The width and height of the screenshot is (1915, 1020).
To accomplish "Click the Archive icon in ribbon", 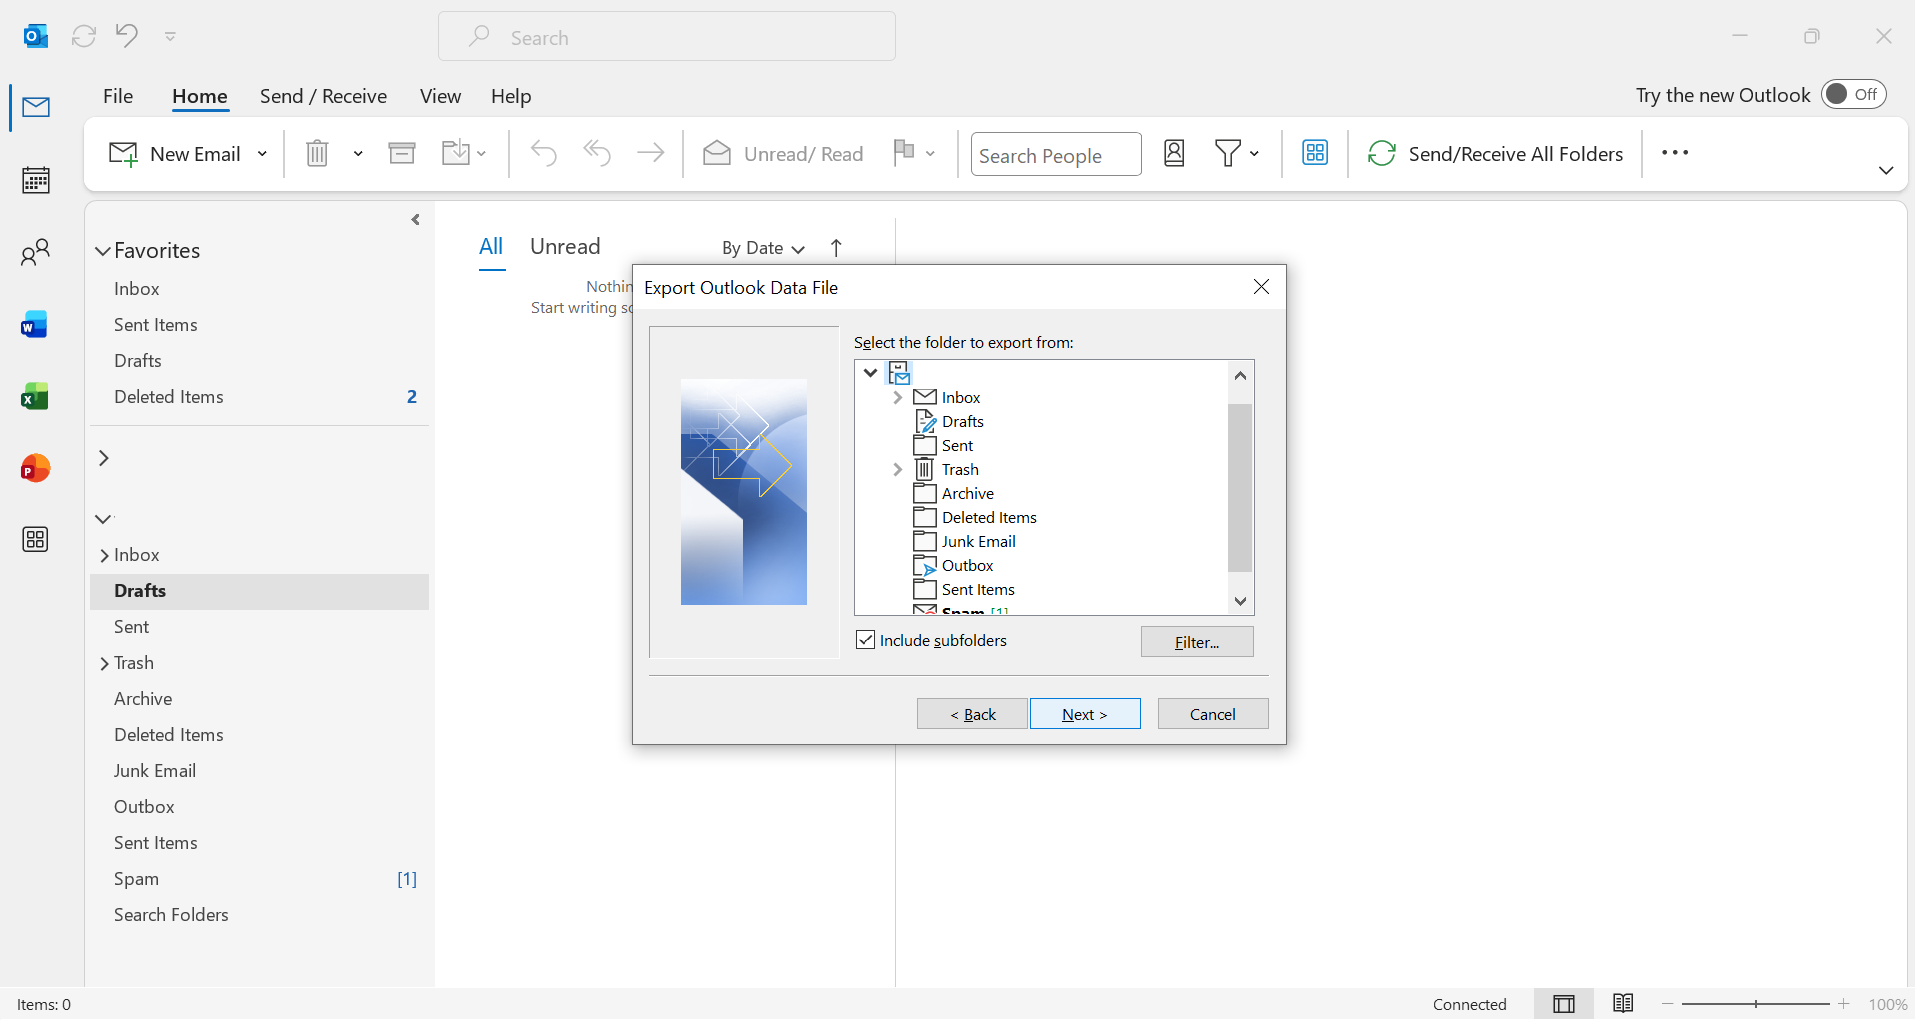I will point(402,153).
